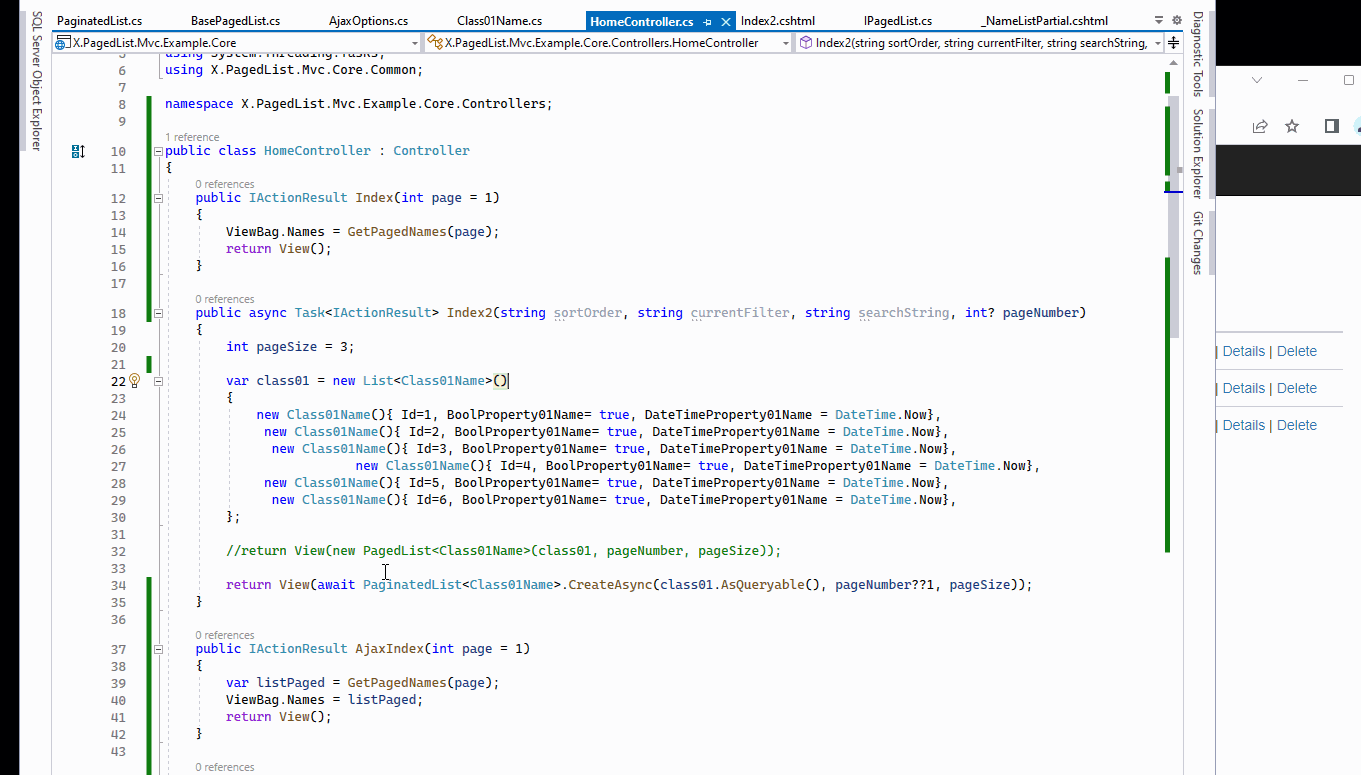Click the lightbulb quick actions icon on line 22
Viewport: 1361px width, 775px height.
(135, 381)
